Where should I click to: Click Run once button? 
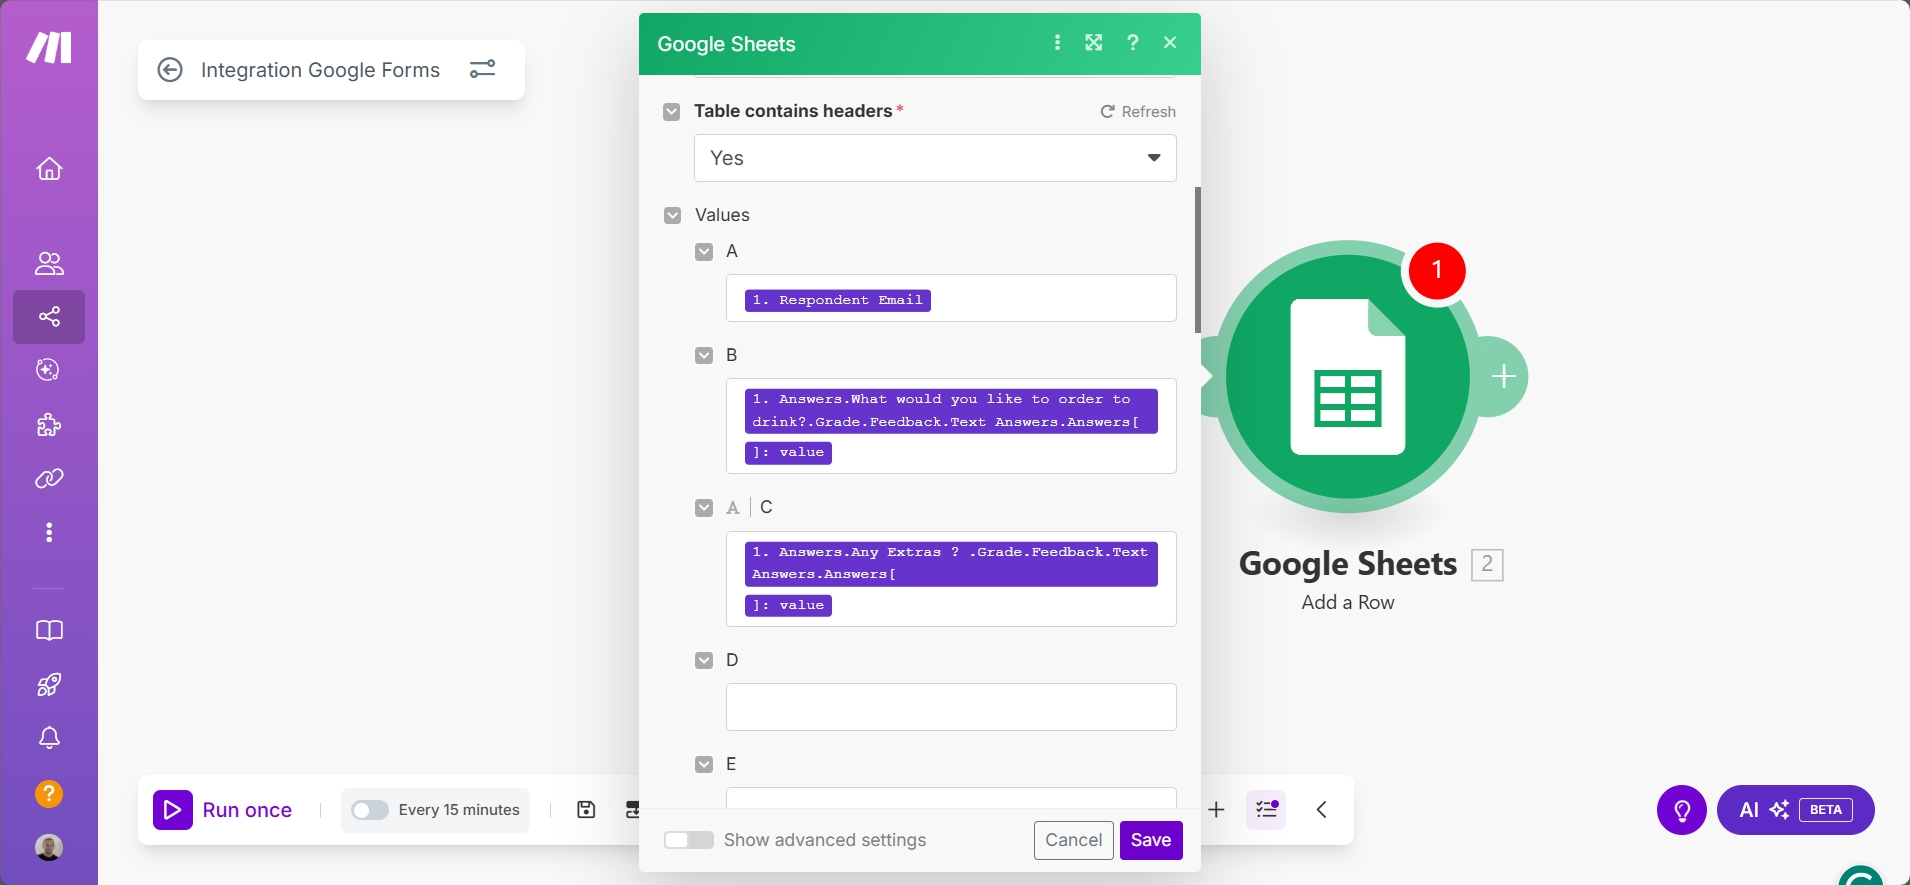click(x=224, y=810)
